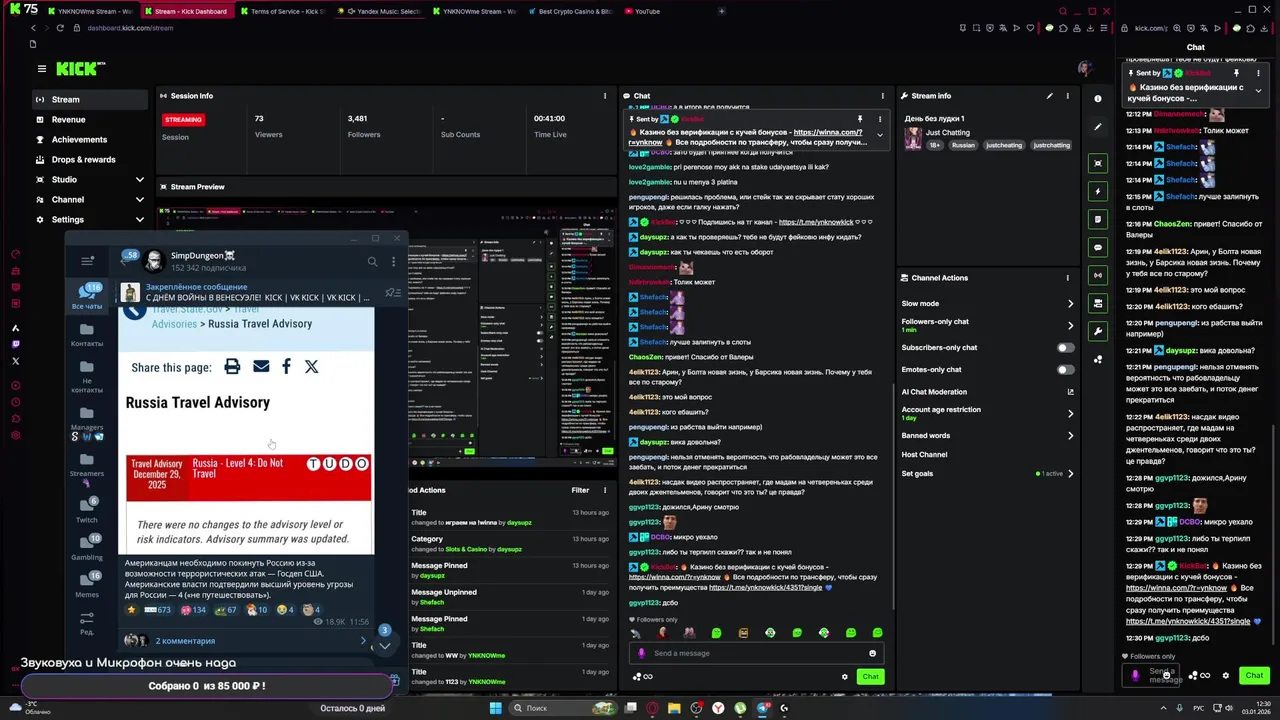Screen dimensions: 1280x720
Task: Expand Set goals options
Action: (x=1070, y=474)
